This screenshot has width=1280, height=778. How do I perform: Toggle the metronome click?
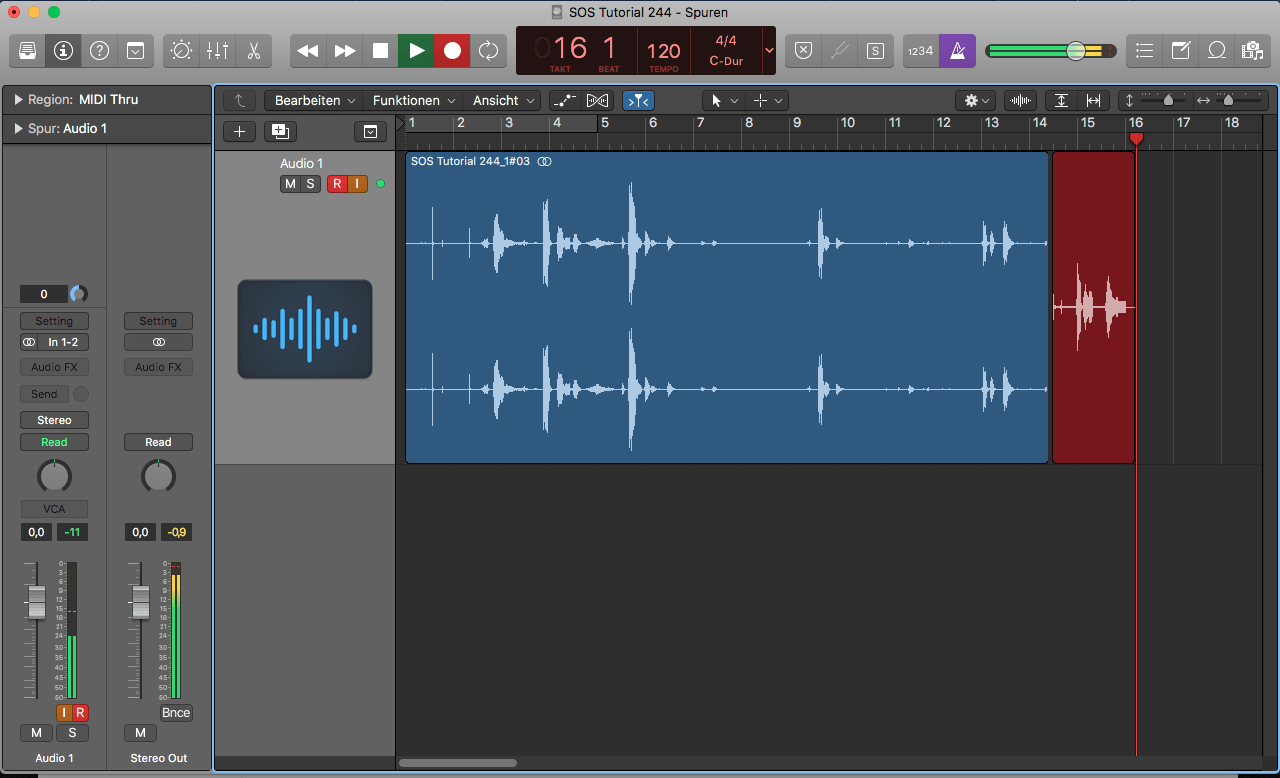click(x=957, y=51)
